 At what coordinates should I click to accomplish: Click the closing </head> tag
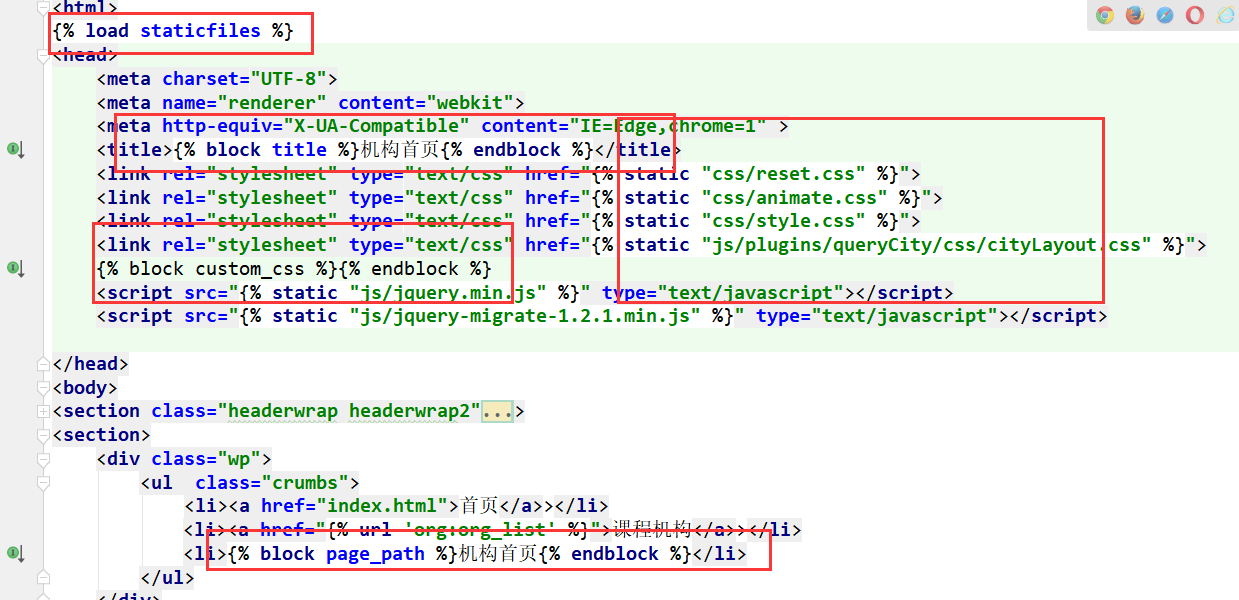point(90,364)
